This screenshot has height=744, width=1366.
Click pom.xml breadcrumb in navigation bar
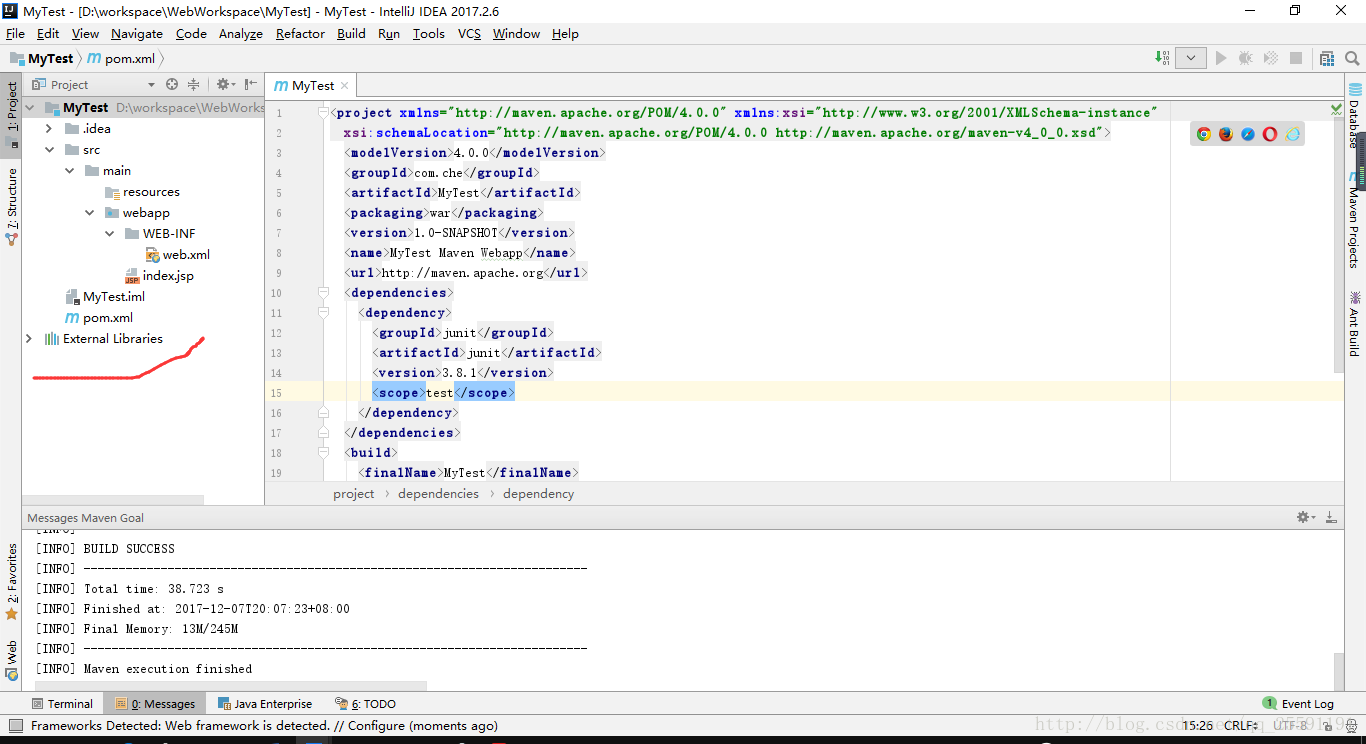120,59
